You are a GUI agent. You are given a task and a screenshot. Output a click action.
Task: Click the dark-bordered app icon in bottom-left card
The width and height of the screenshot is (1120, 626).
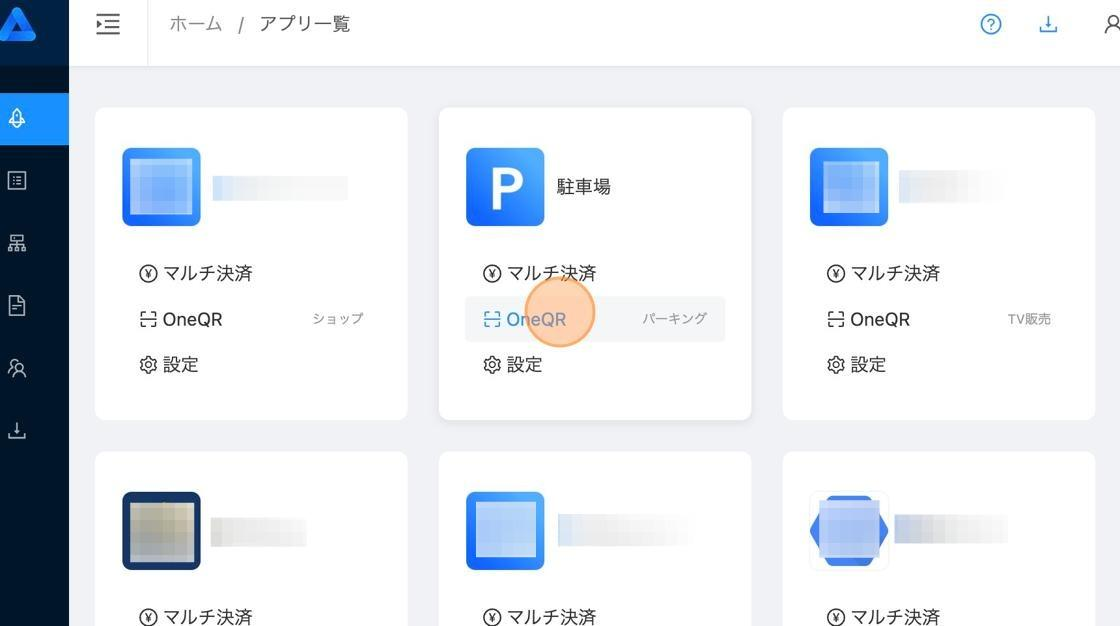[161, 531]
